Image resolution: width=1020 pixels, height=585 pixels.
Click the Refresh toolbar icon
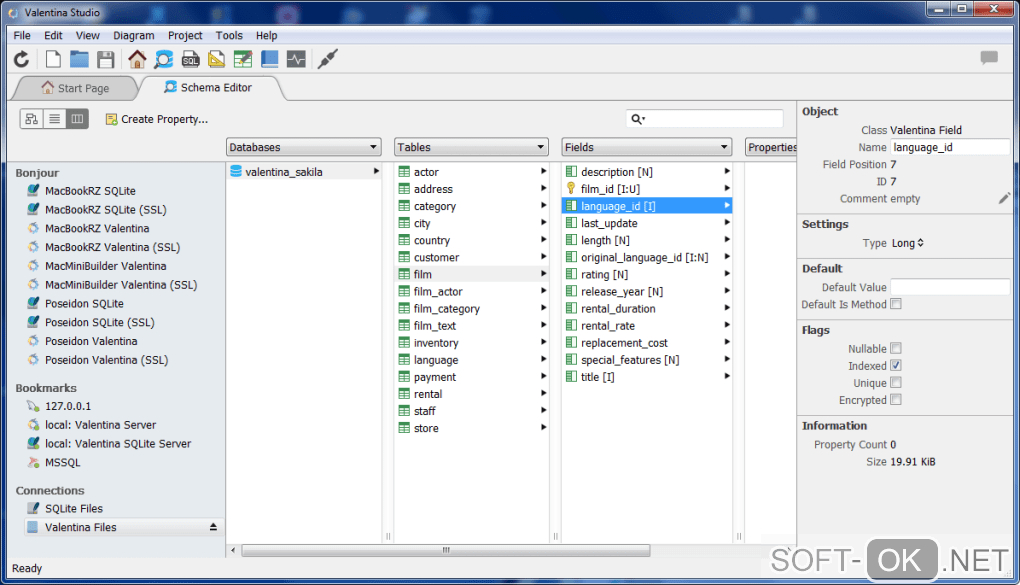pos(21,60)
